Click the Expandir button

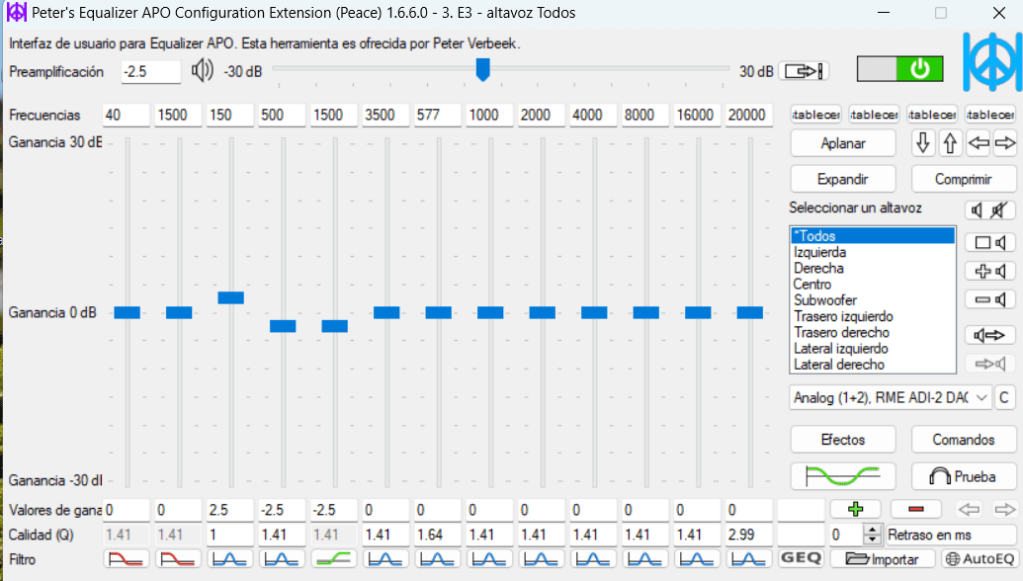pyautogui.click(x=844, y=180)
